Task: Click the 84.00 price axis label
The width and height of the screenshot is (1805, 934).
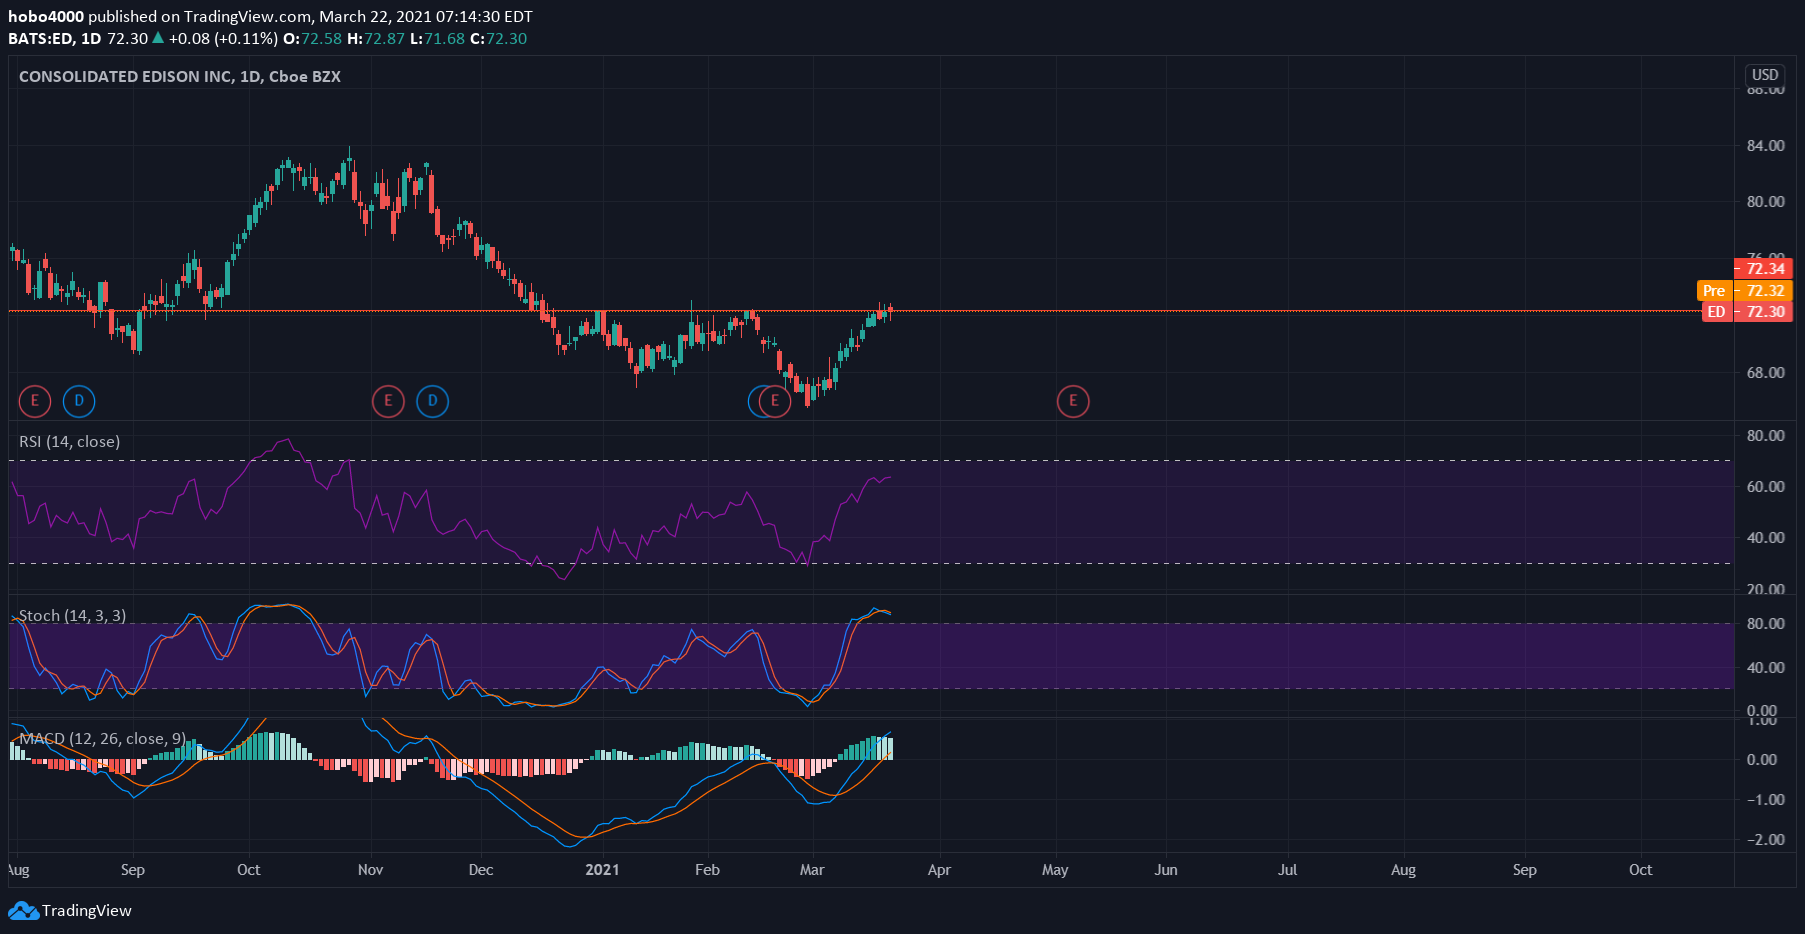Action: (1765, 145)
